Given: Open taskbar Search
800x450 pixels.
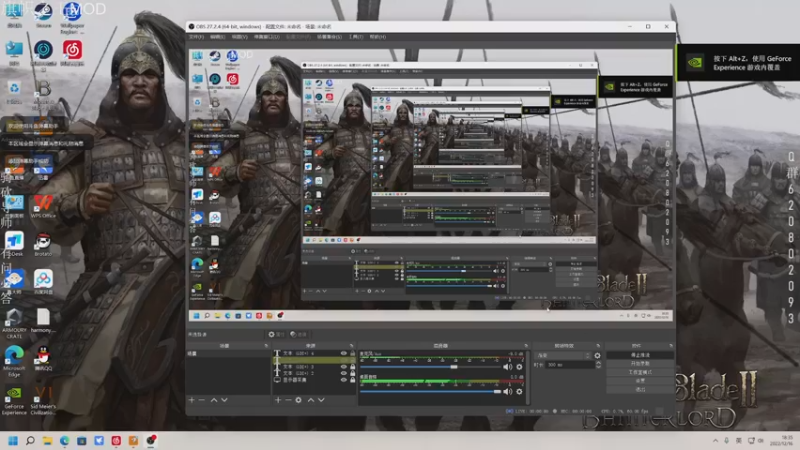Looking at the screenshot, I should (x=30, y=440).
